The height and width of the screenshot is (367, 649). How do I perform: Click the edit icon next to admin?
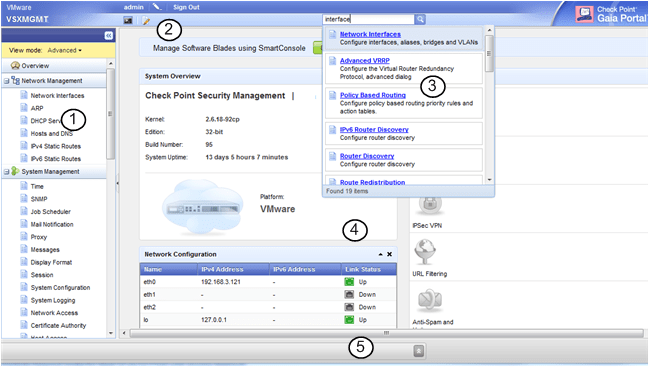(x=156, y=7)
